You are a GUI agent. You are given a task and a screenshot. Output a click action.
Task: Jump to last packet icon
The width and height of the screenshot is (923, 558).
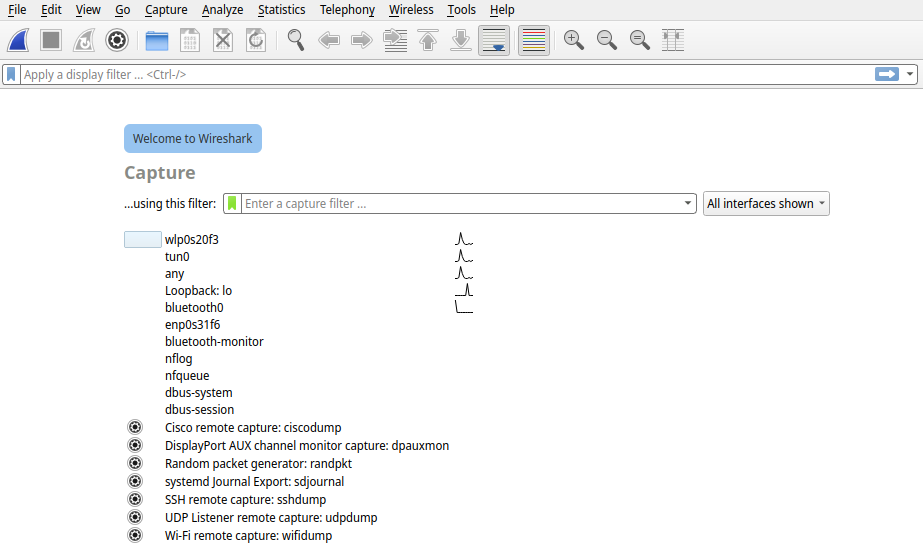pyautogui.click(x=461, y=40)
